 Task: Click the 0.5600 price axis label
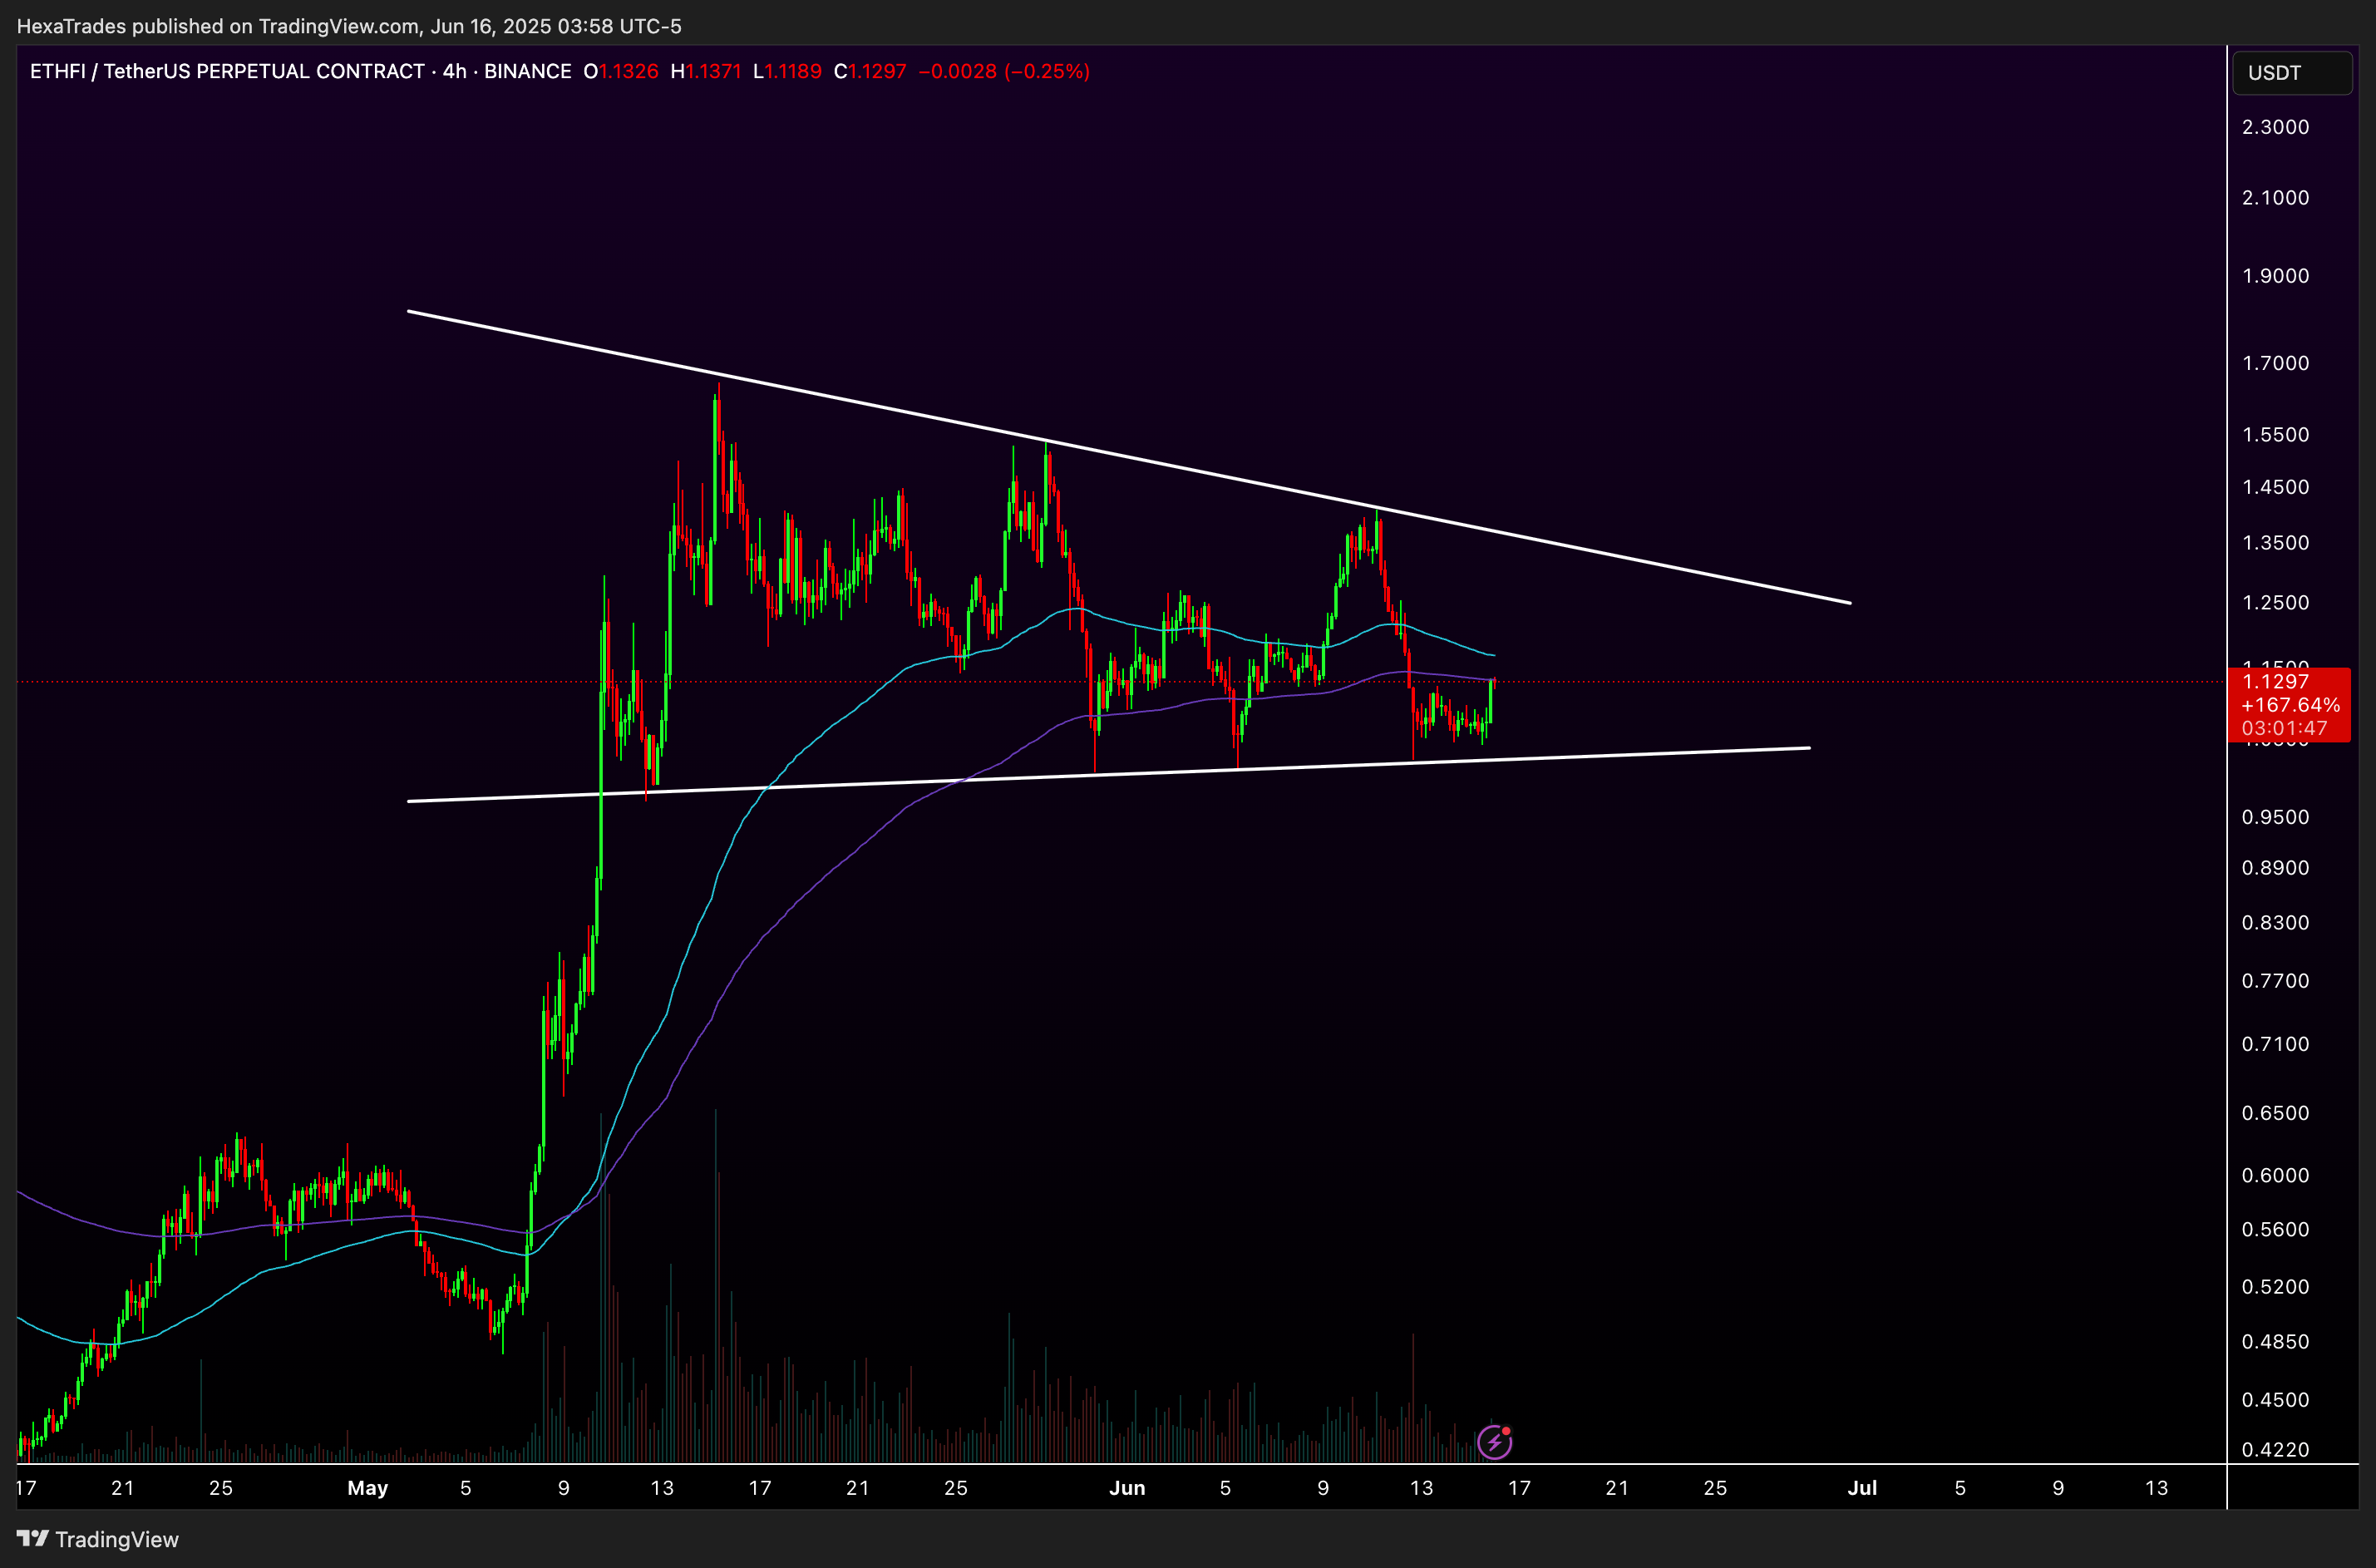coord(2275,1229)
